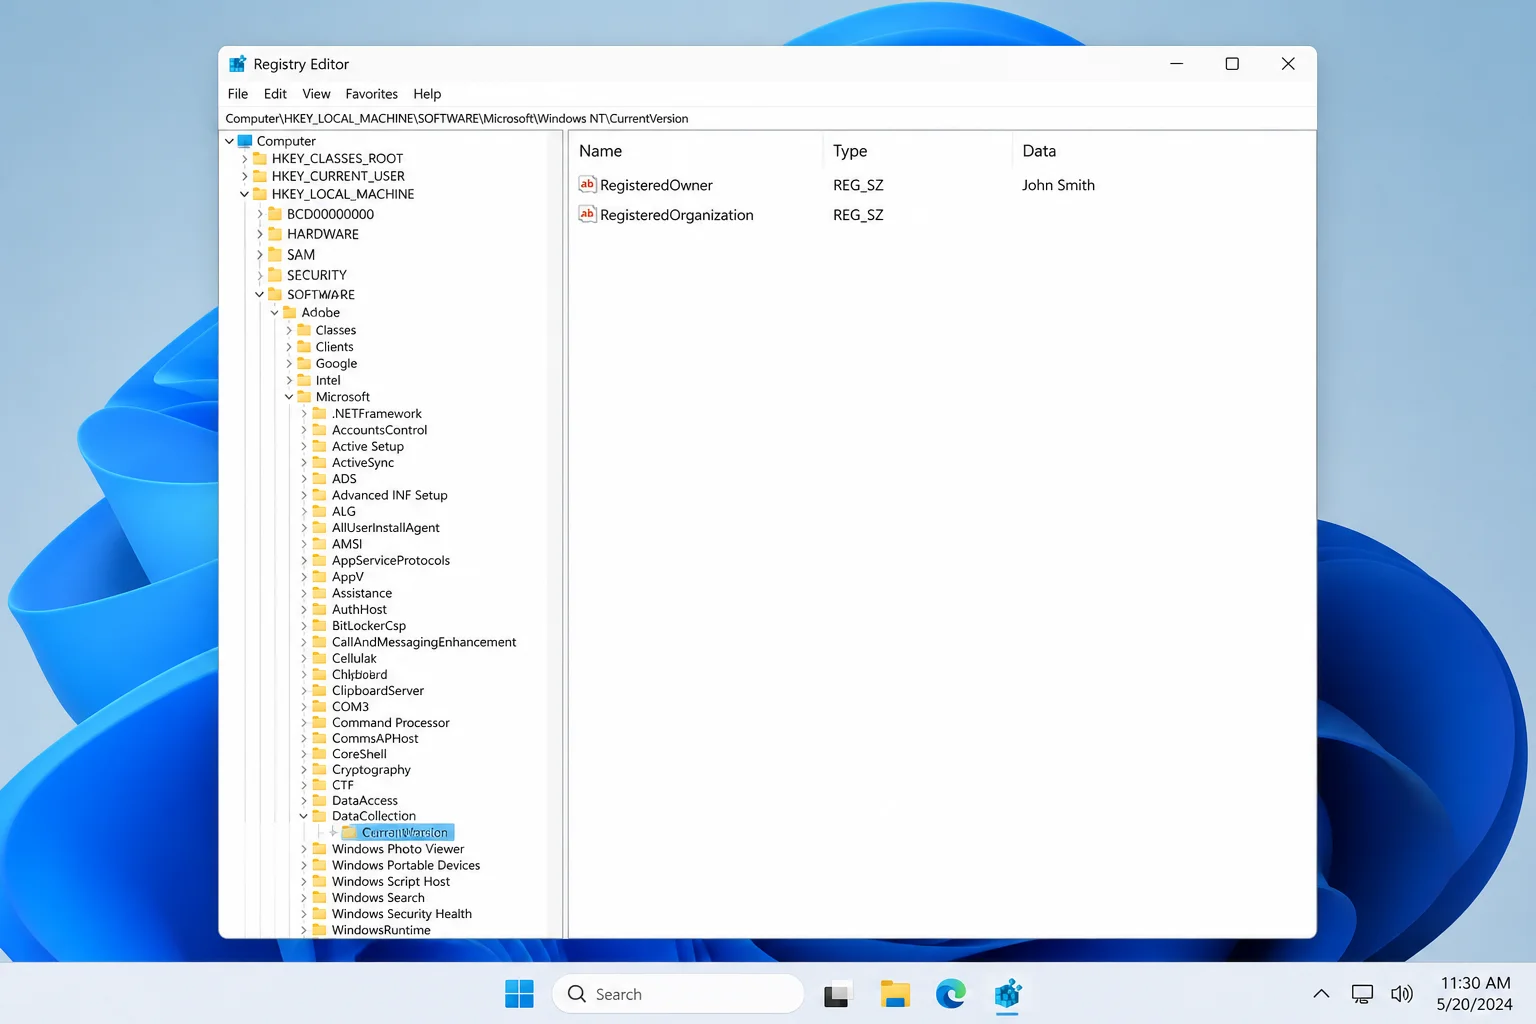1536x1024 pixels.
Task: Select the AccountsControl key
Action: click(379, 430)
